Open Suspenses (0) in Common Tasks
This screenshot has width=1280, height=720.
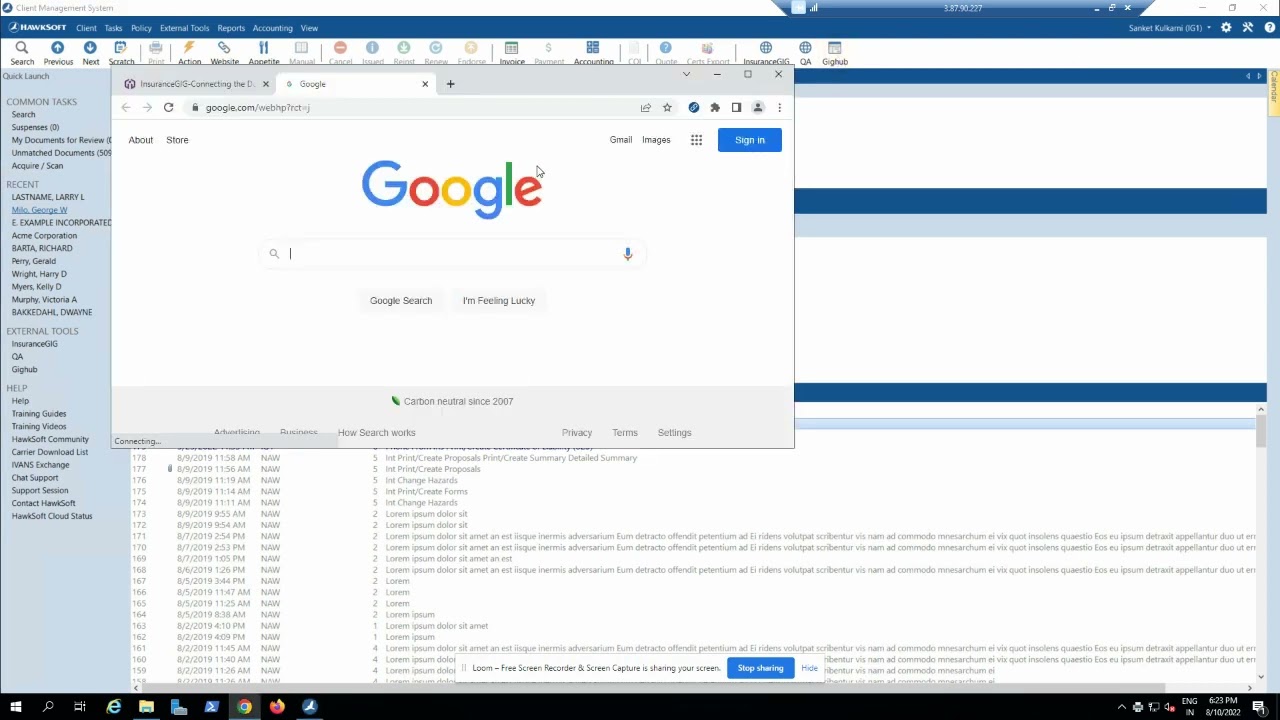coord(35,127)
